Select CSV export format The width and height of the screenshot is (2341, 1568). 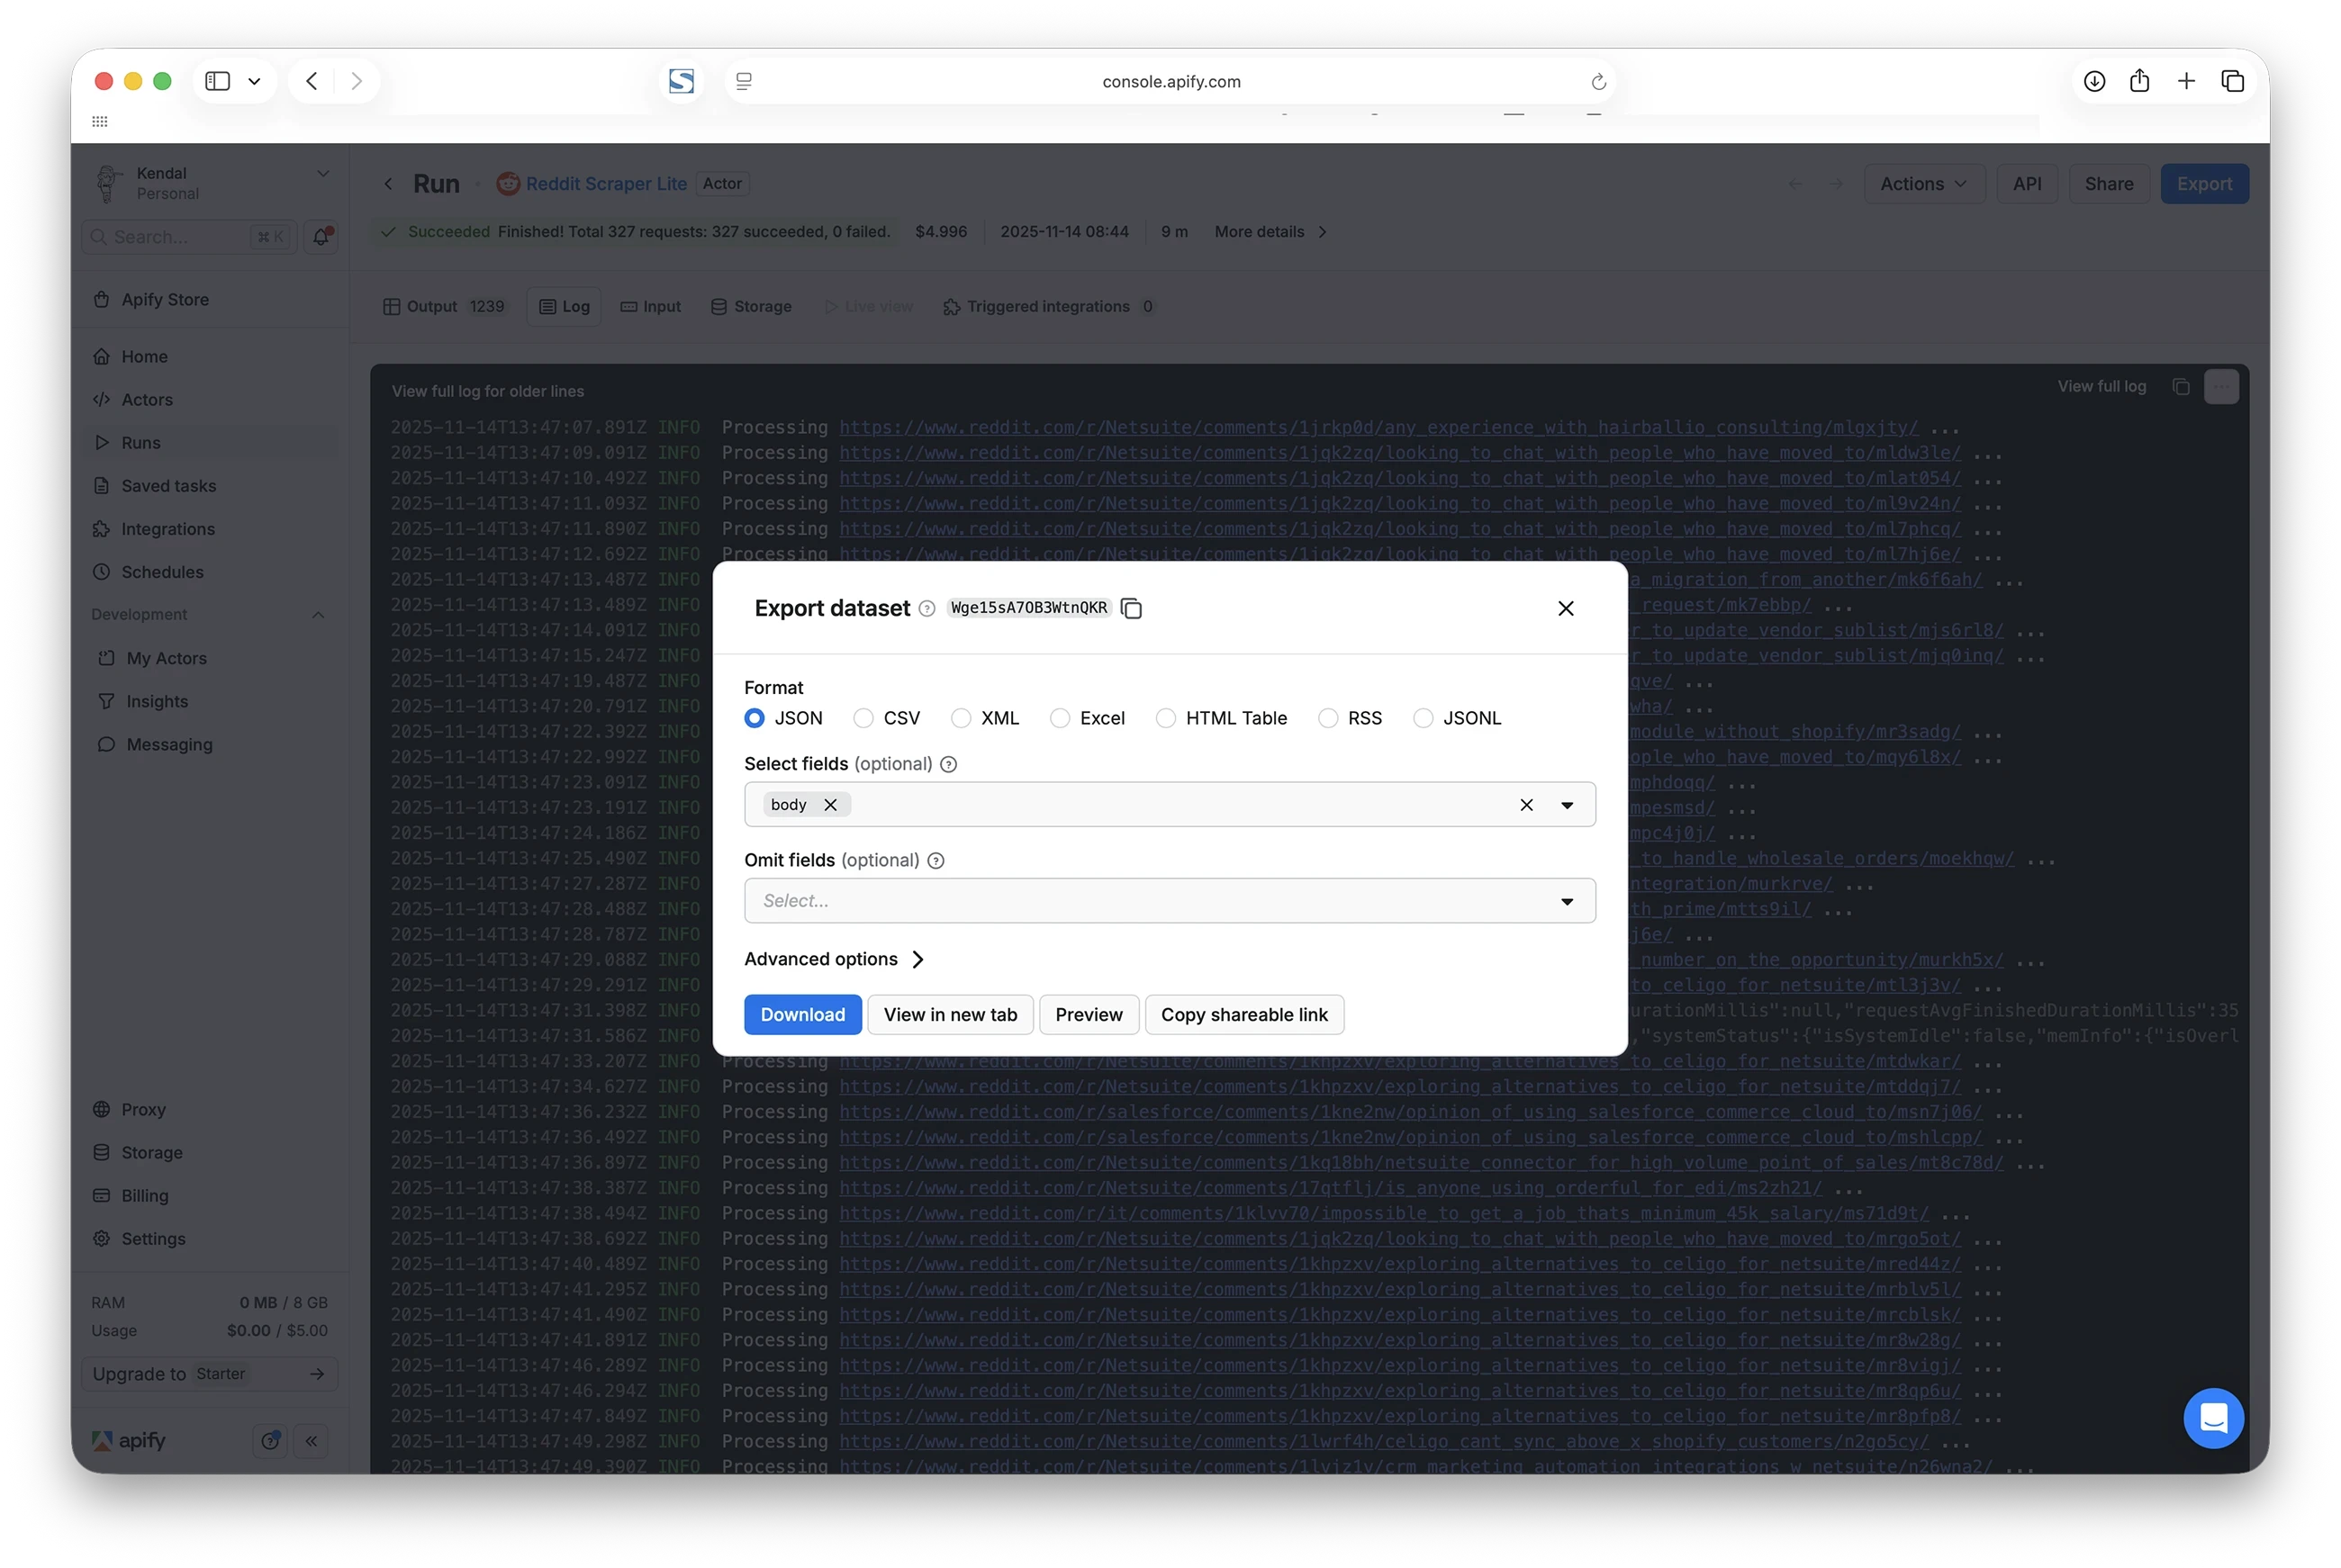point(863,718)
